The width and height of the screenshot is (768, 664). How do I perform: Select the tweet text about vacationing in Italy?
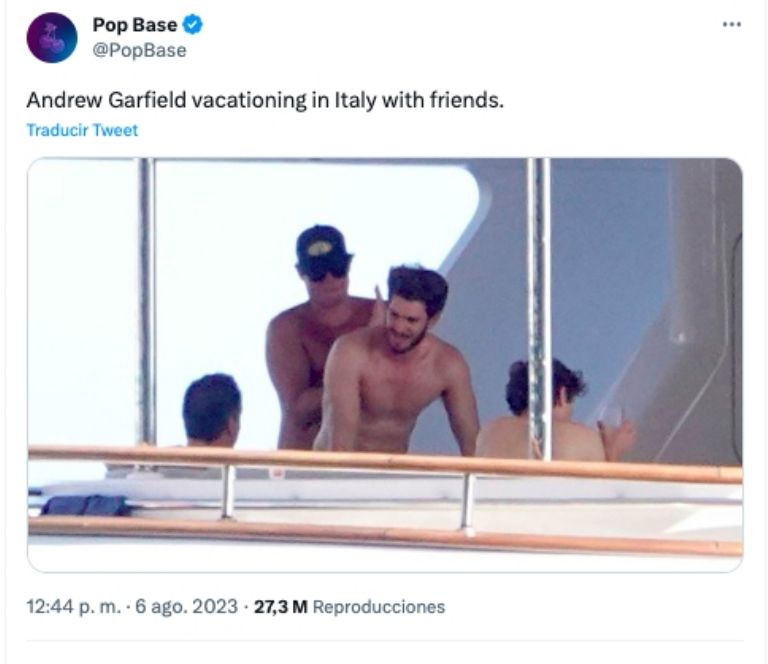click(x=265, y=100)
